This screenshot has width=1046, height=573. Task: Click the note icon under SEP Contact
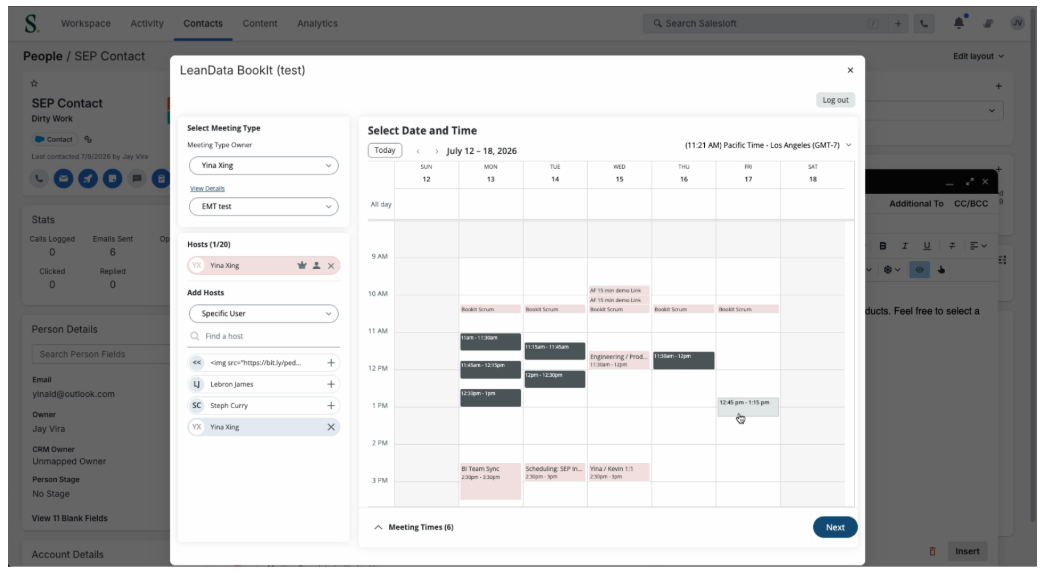point(112,178)
